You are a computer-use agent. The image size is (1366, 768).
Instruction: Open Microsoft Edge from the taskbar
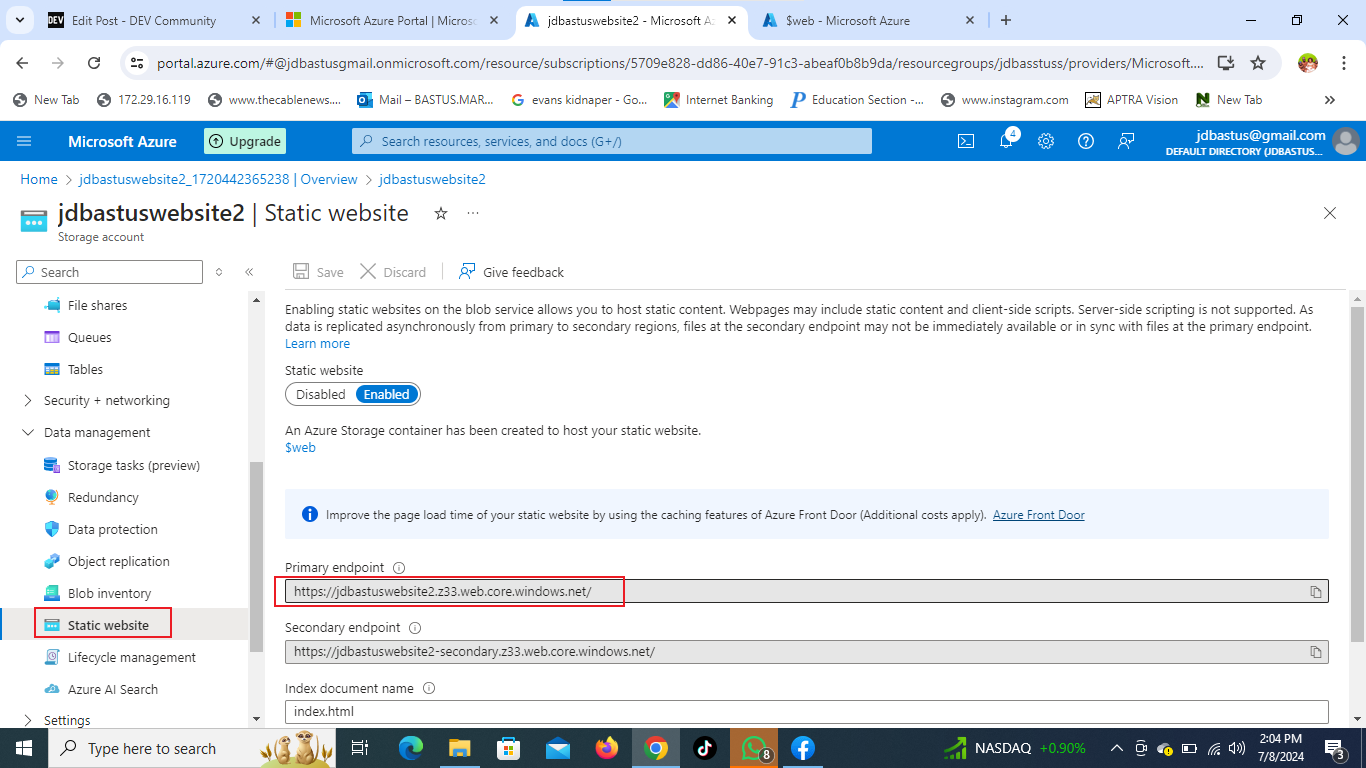(411, 748)
